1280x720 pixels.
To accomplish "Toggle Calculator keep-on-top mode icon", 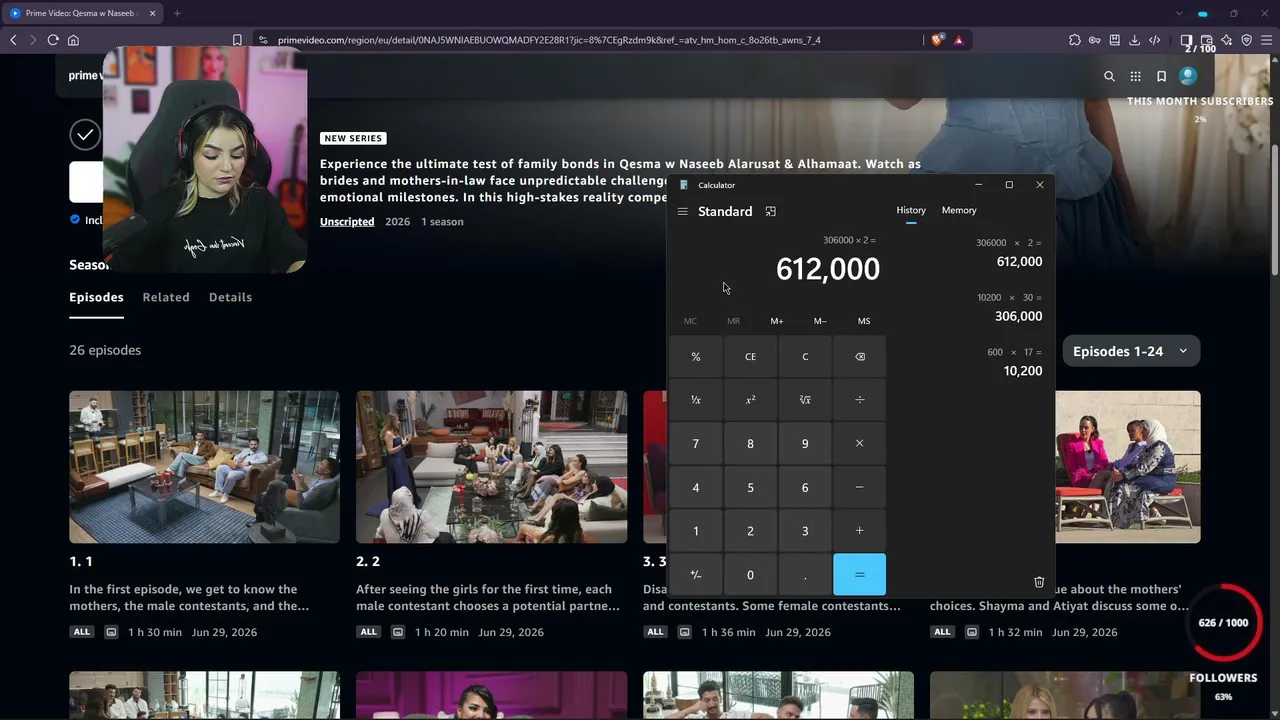I will click(770, 211).
